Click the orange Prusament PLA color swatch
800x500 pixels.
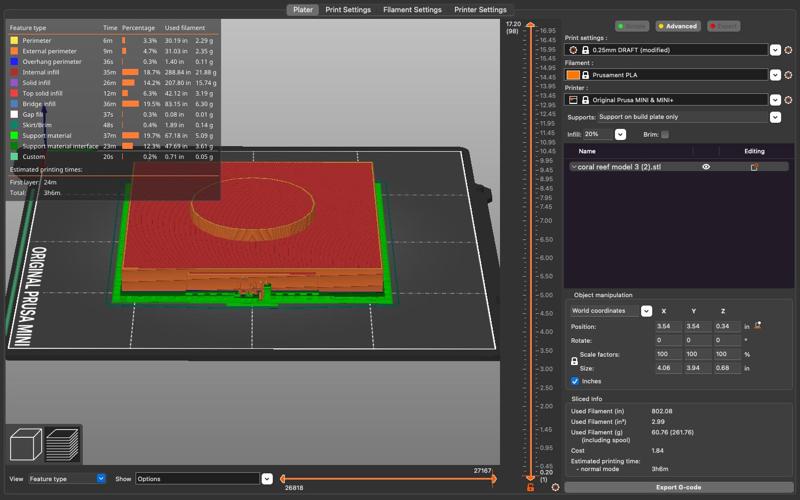(x=573, y=75)
